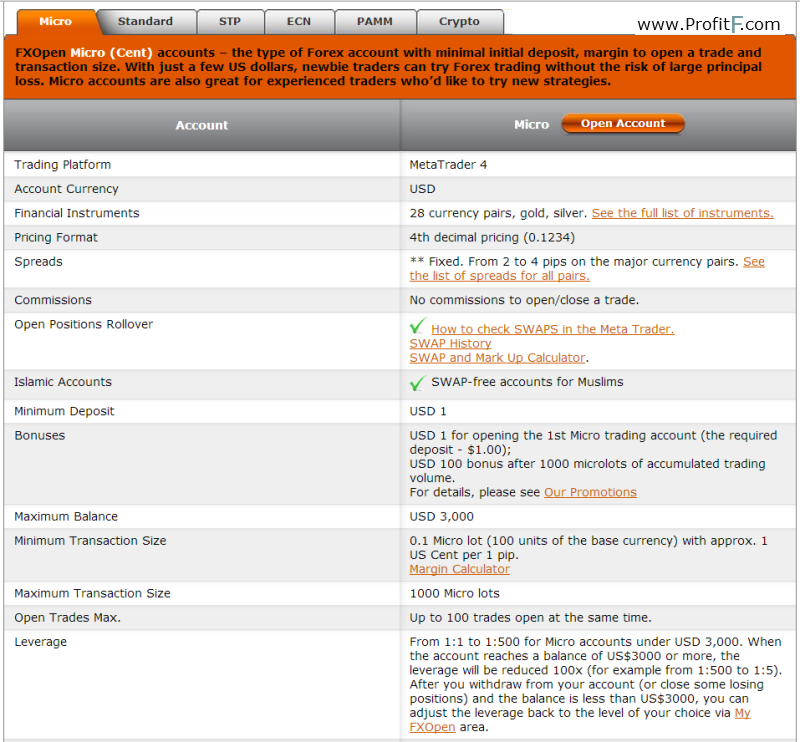Select the Pricing Format row label
The width and height of the screenshot is (800, 742).
[56, 237]
